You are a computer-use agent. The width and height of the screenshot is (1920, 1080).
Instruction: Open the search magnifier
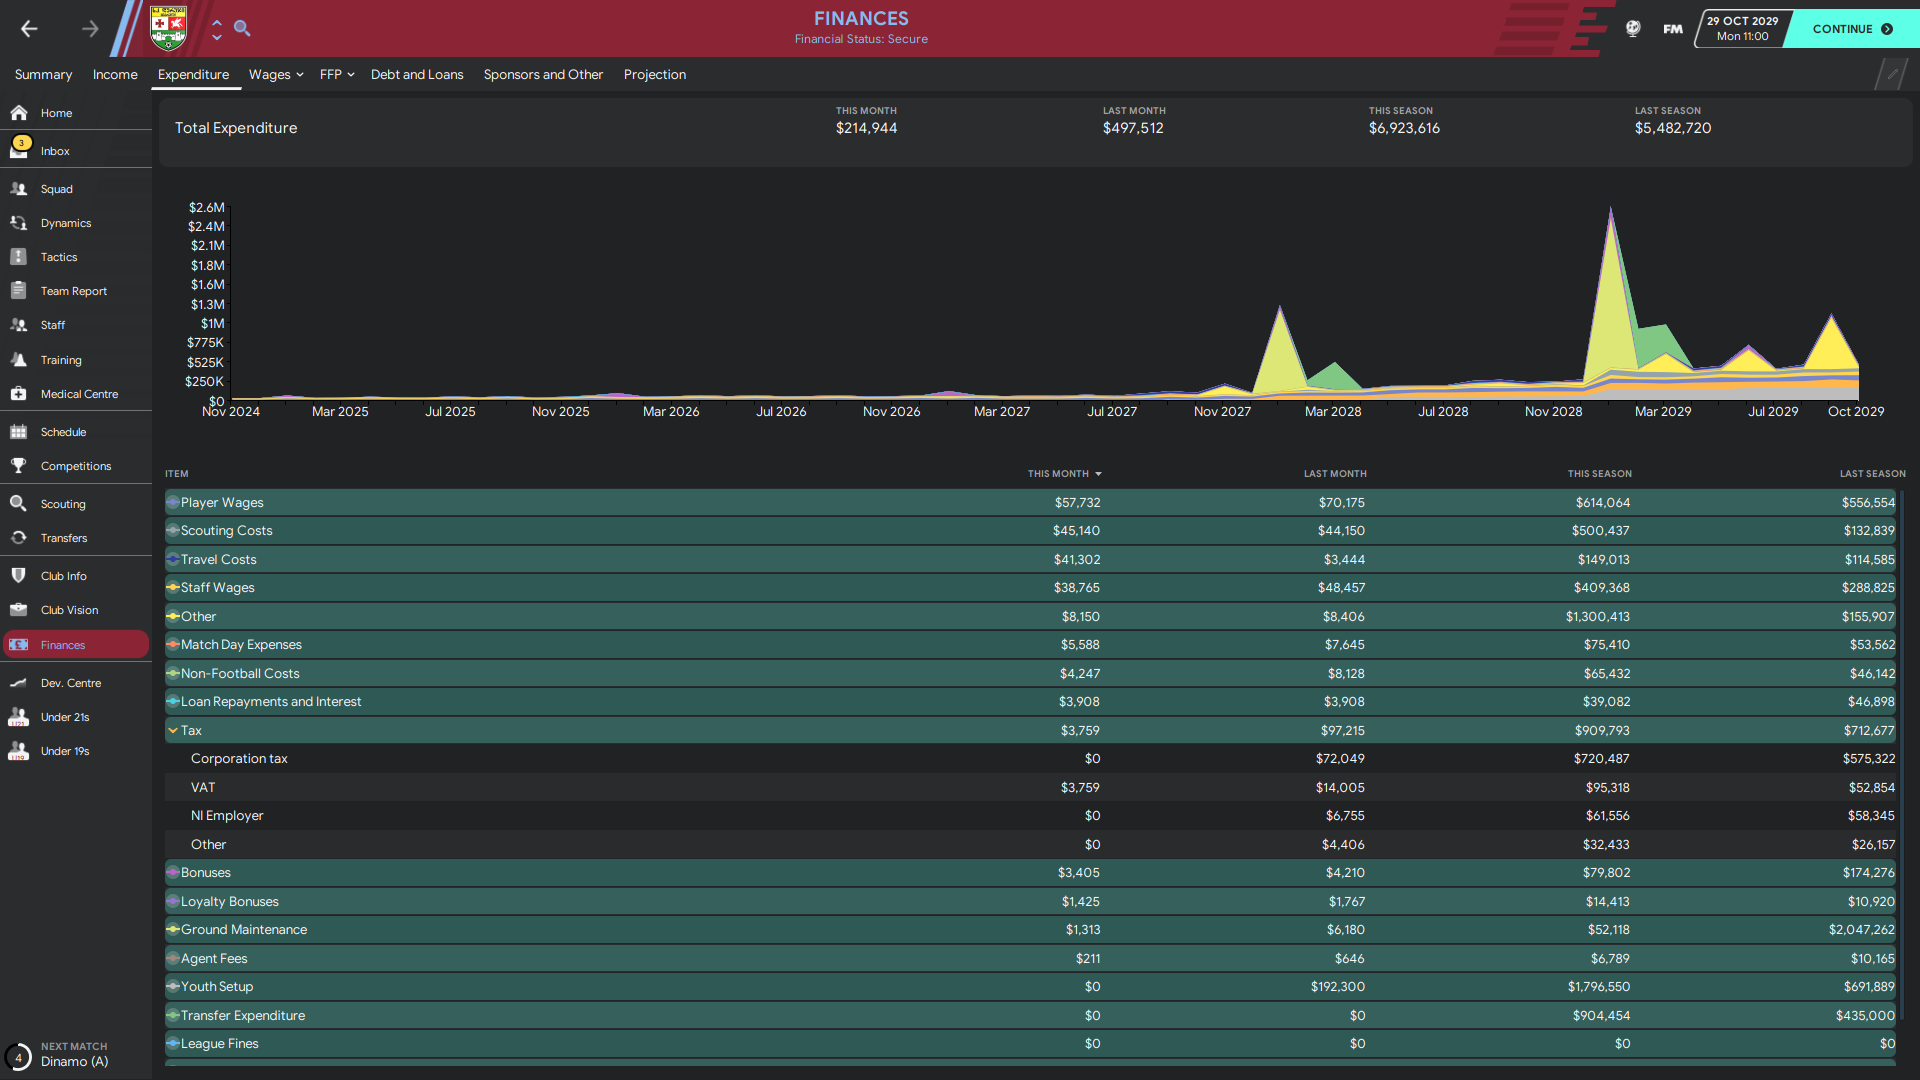click(242, 28)
